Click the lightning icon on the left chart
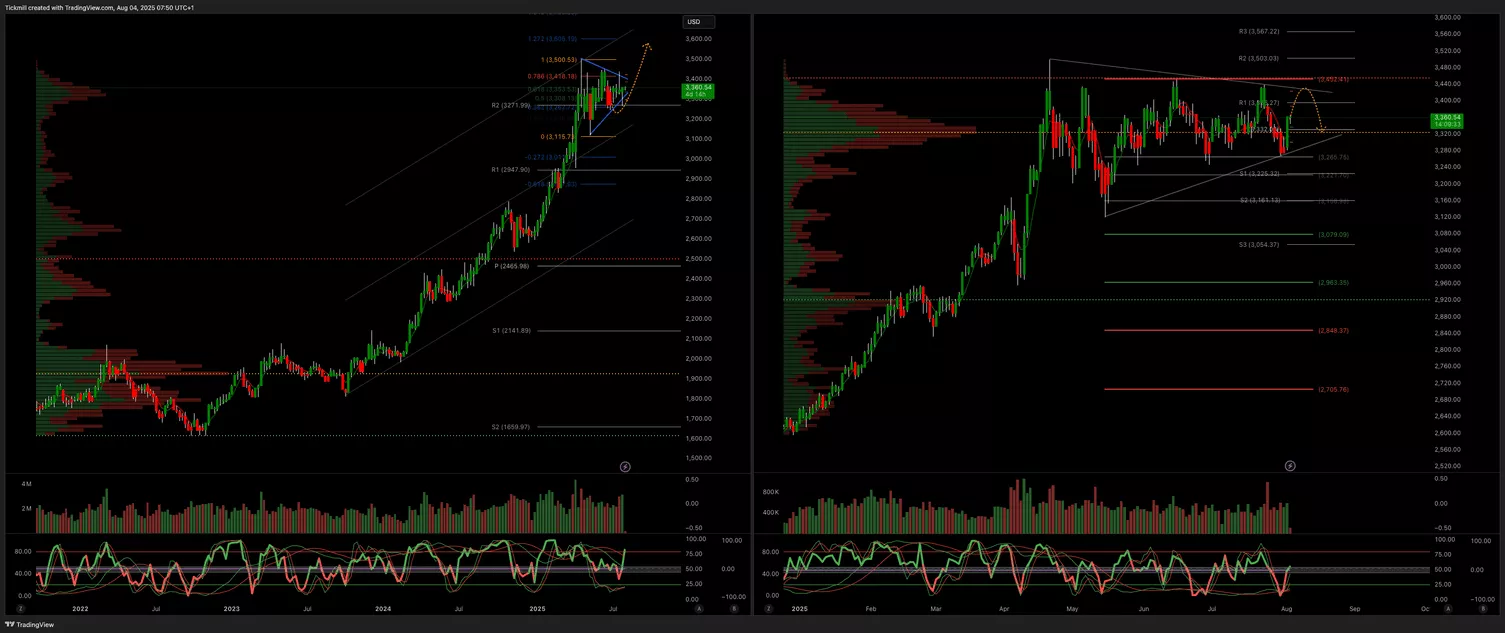Image resolution: width=1505 pixels, height=633 pixels. [x=626, y=466]
